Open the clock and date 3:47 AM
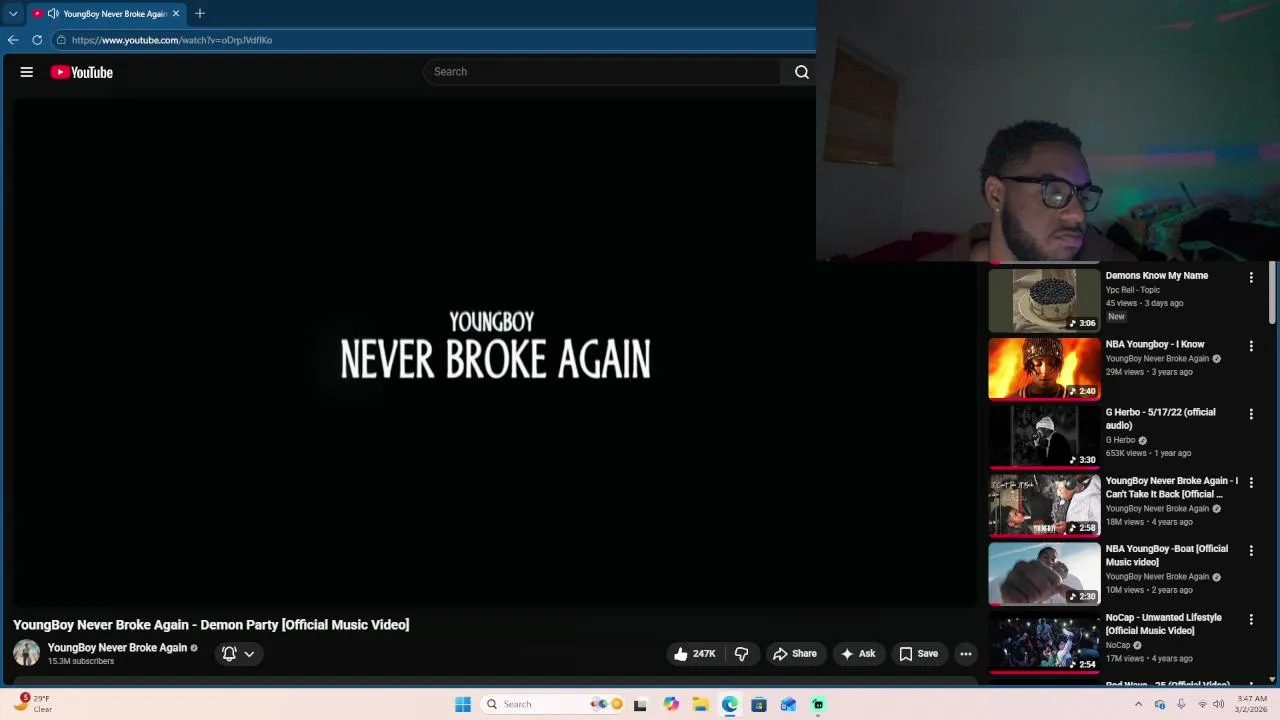This screenshot has height=720, width=1280. (1252, 704)
